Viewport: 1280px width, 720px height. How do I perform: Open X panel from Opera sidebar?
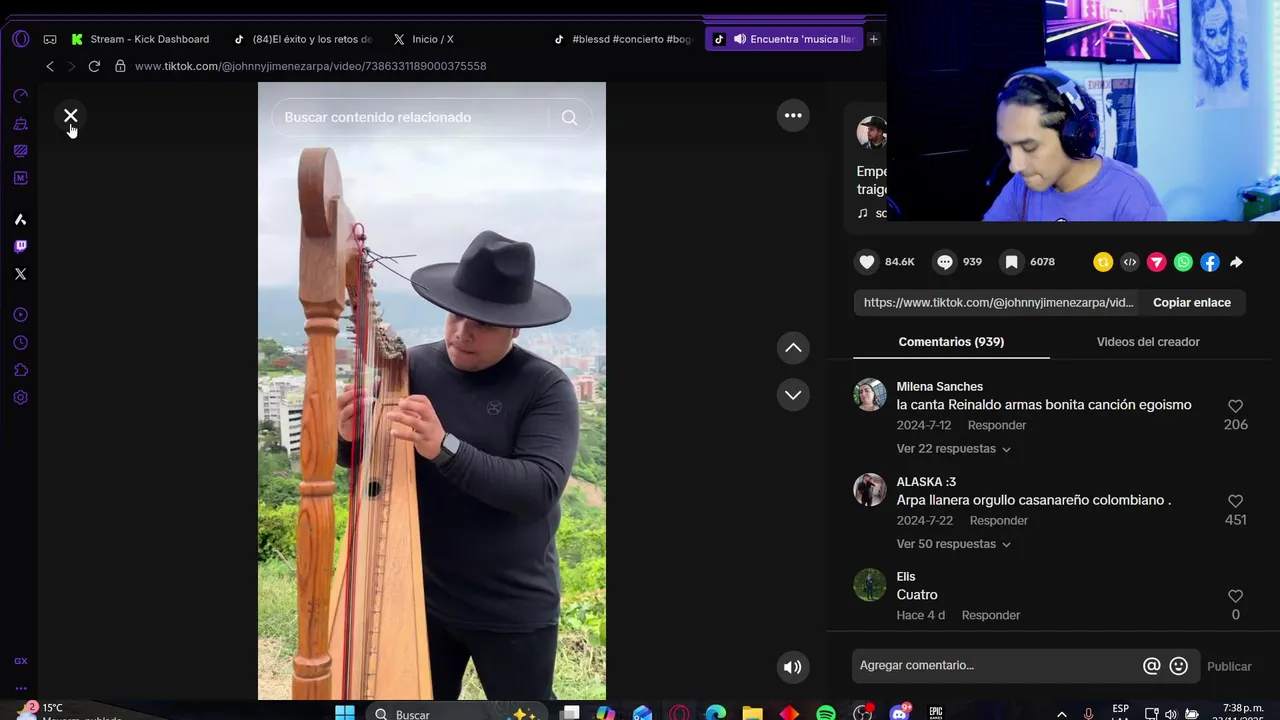coord(20,274)
